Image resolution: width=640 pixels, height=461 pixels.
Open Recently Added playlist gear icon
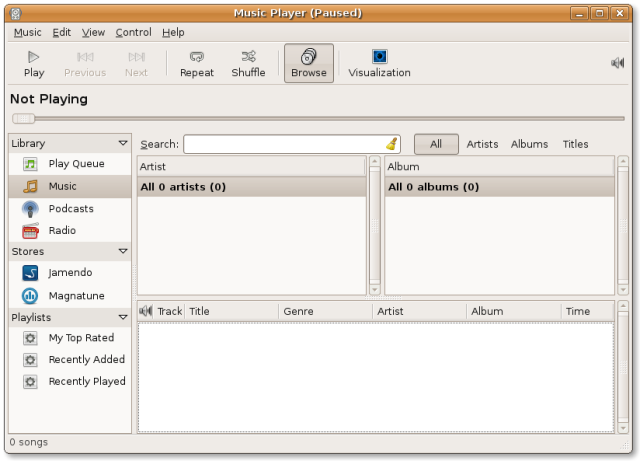(x=30, y=360)
